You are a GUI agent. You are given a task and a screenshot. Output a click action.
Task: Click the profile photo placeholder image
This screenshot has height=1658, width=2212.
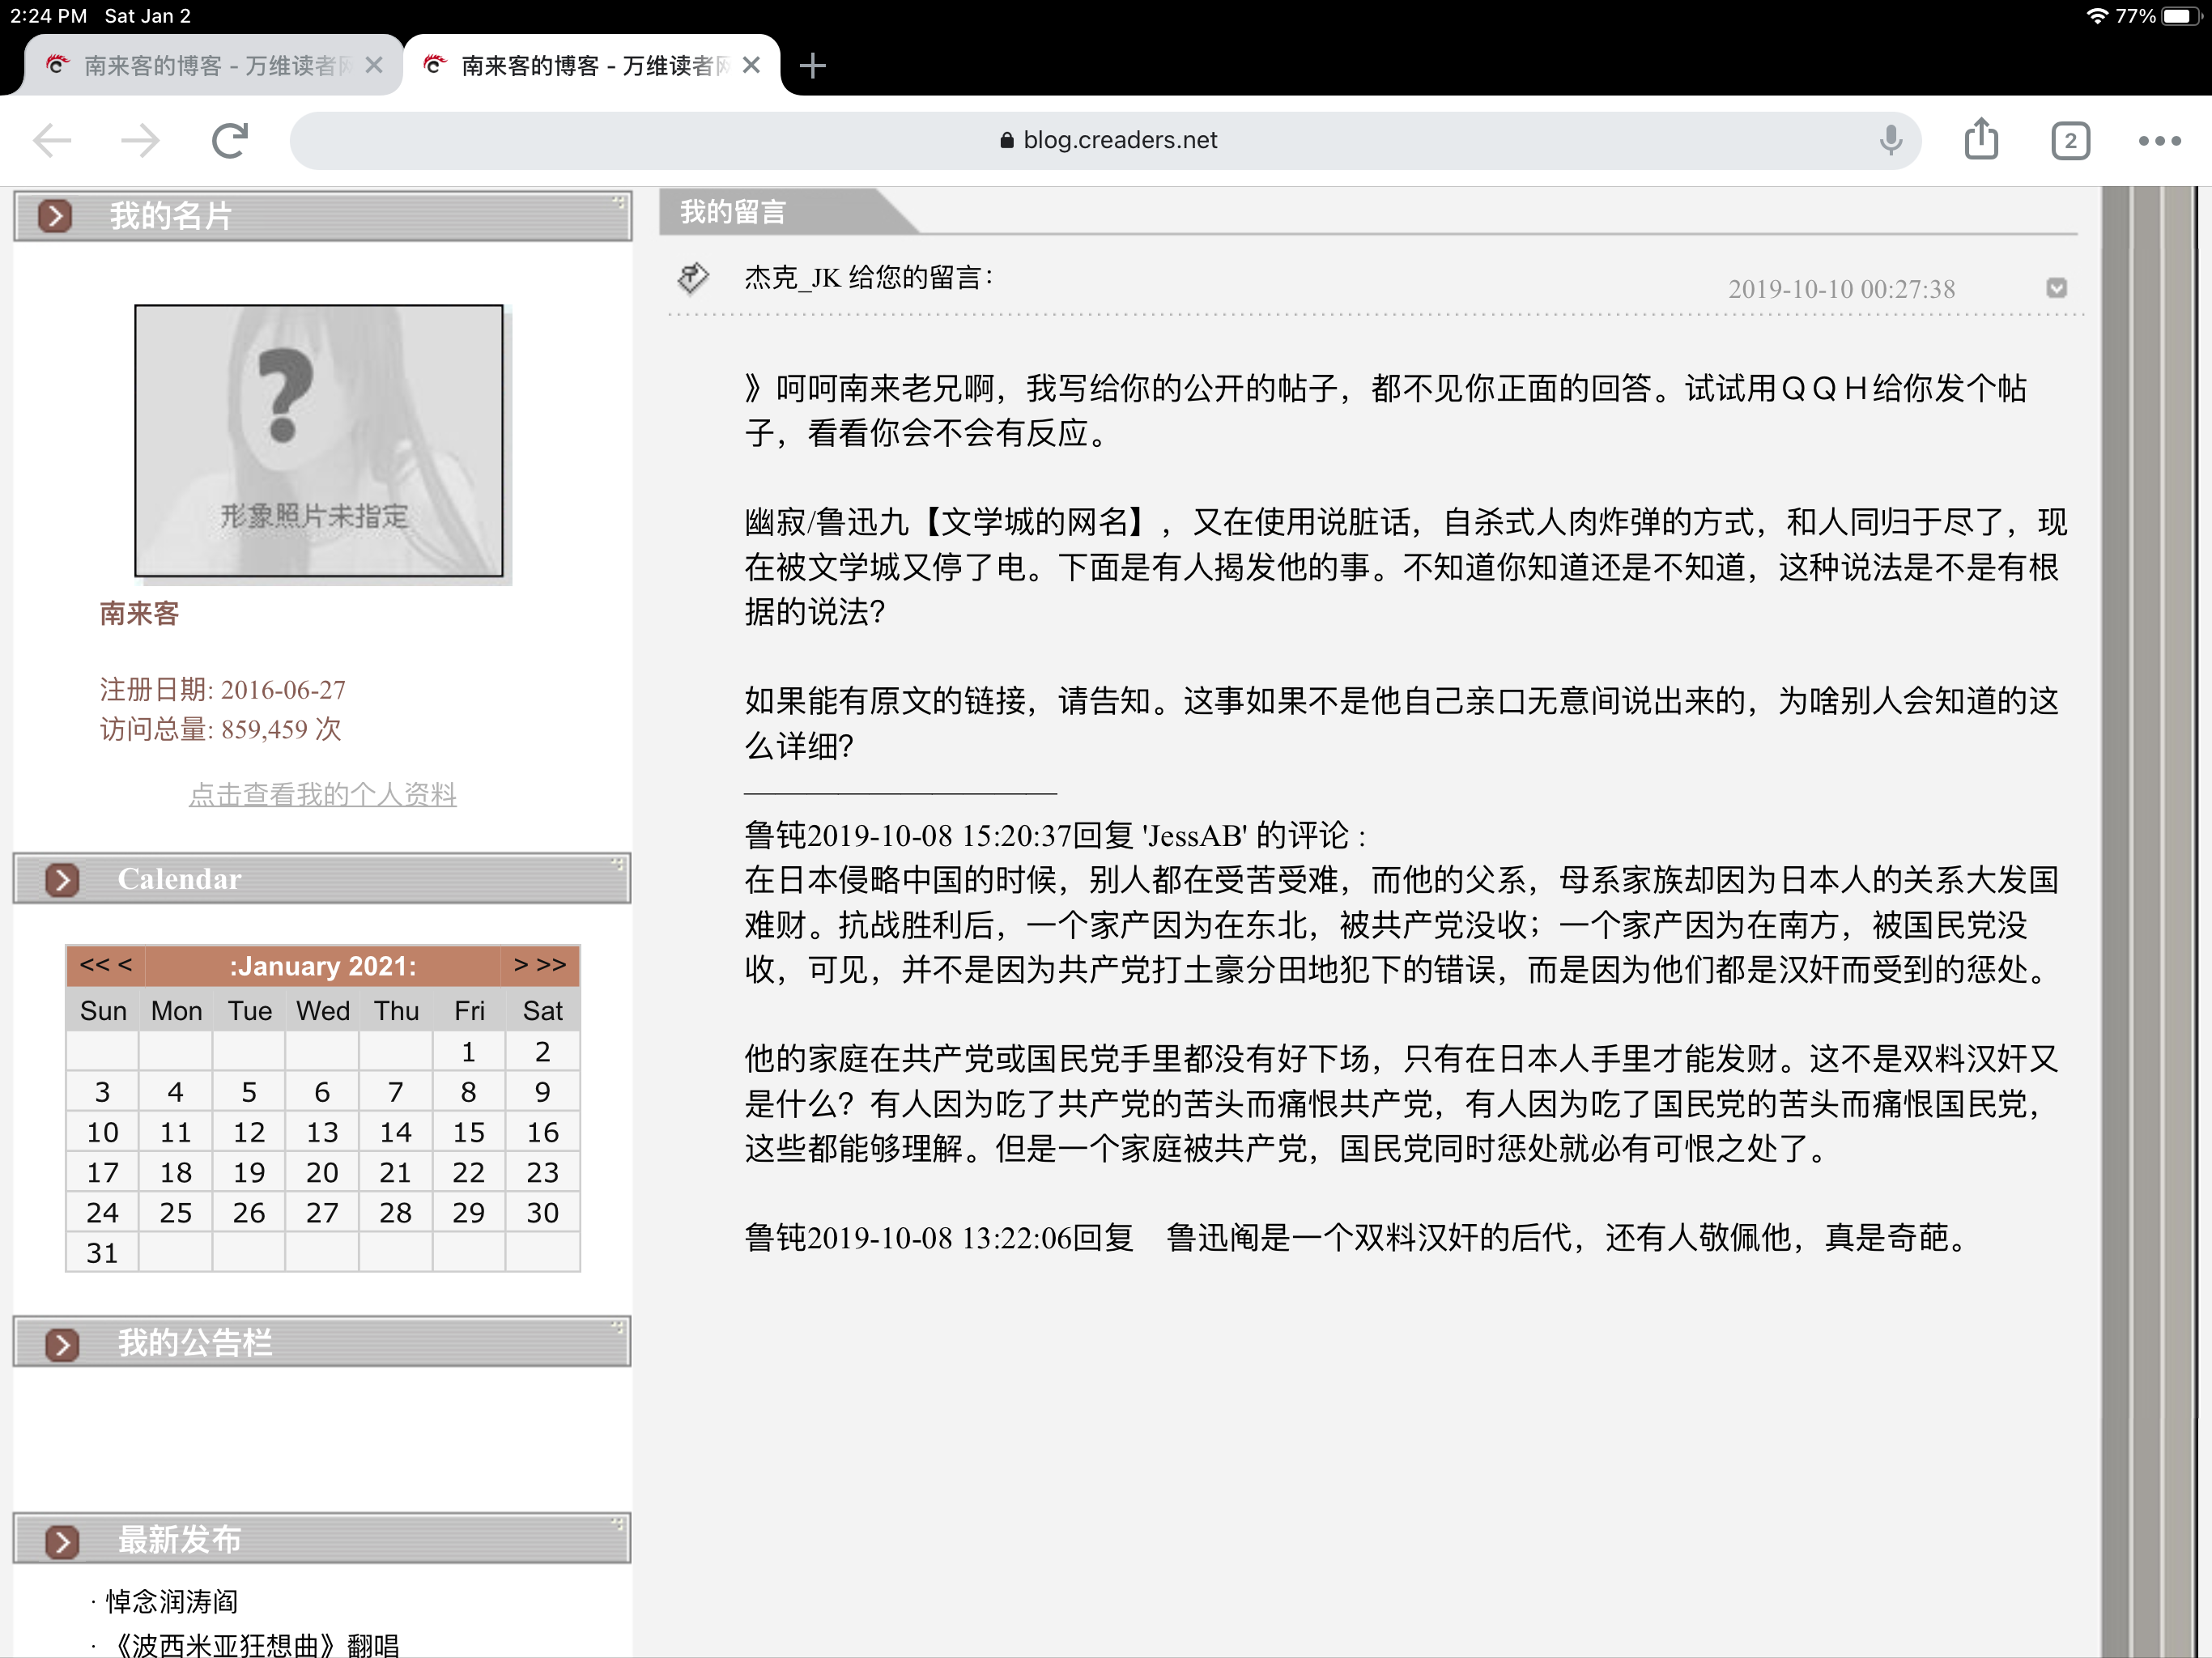coord(319,441)
